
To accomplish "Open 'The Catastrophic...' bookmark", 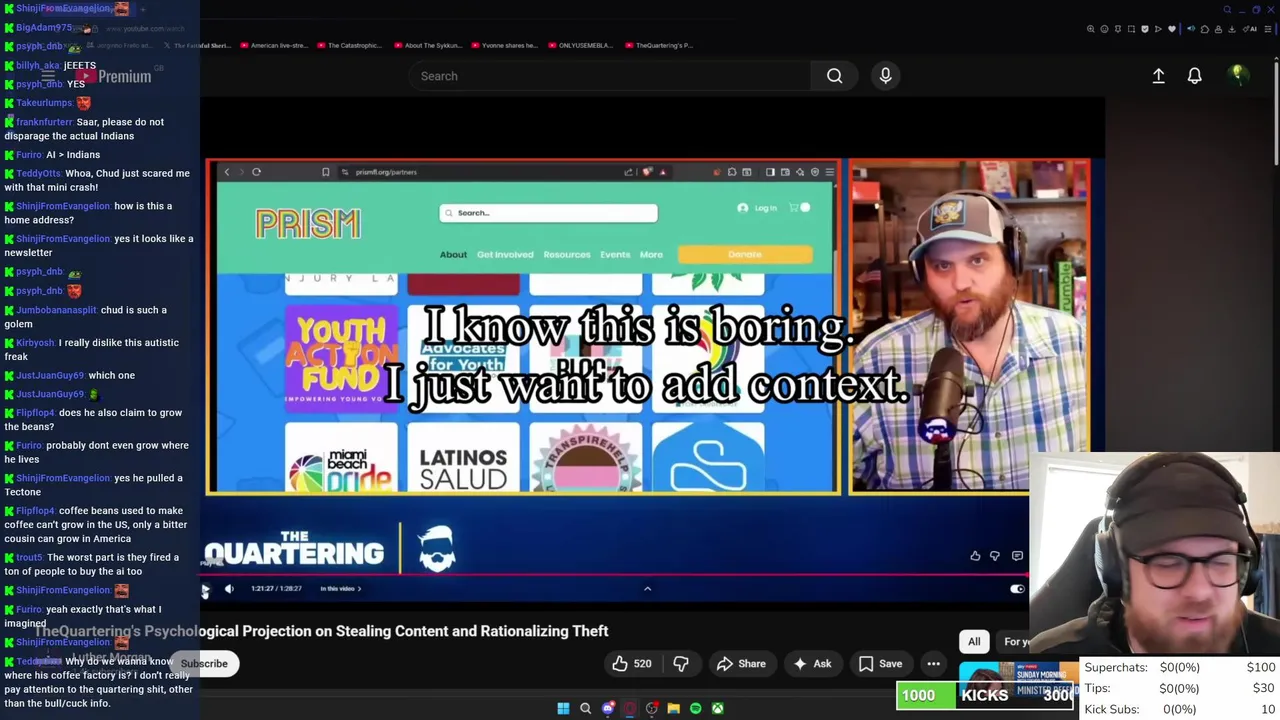I will (x=349, y=45).
